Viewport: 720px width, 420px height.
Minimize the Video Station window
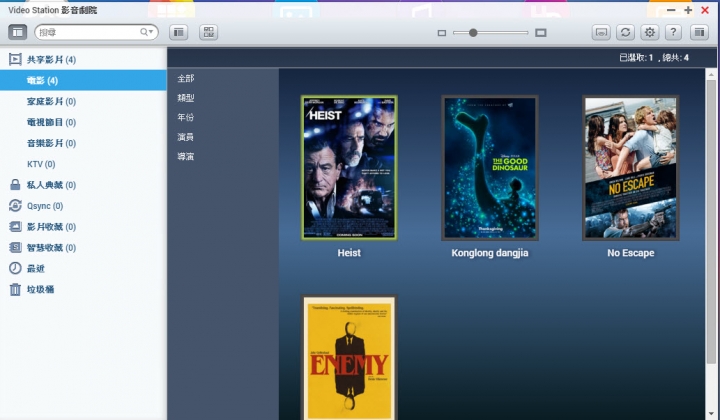[x=671, y=10]
